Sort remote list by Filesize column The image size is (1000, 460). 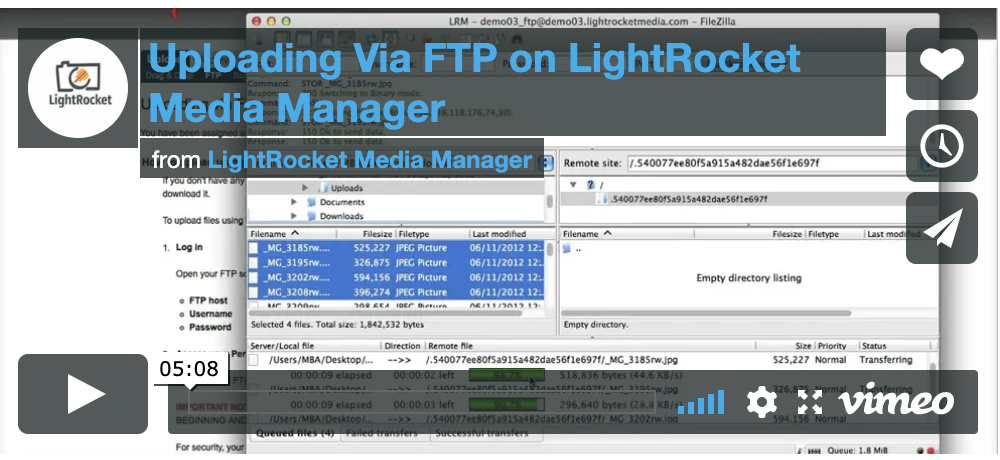coord(750,234)
